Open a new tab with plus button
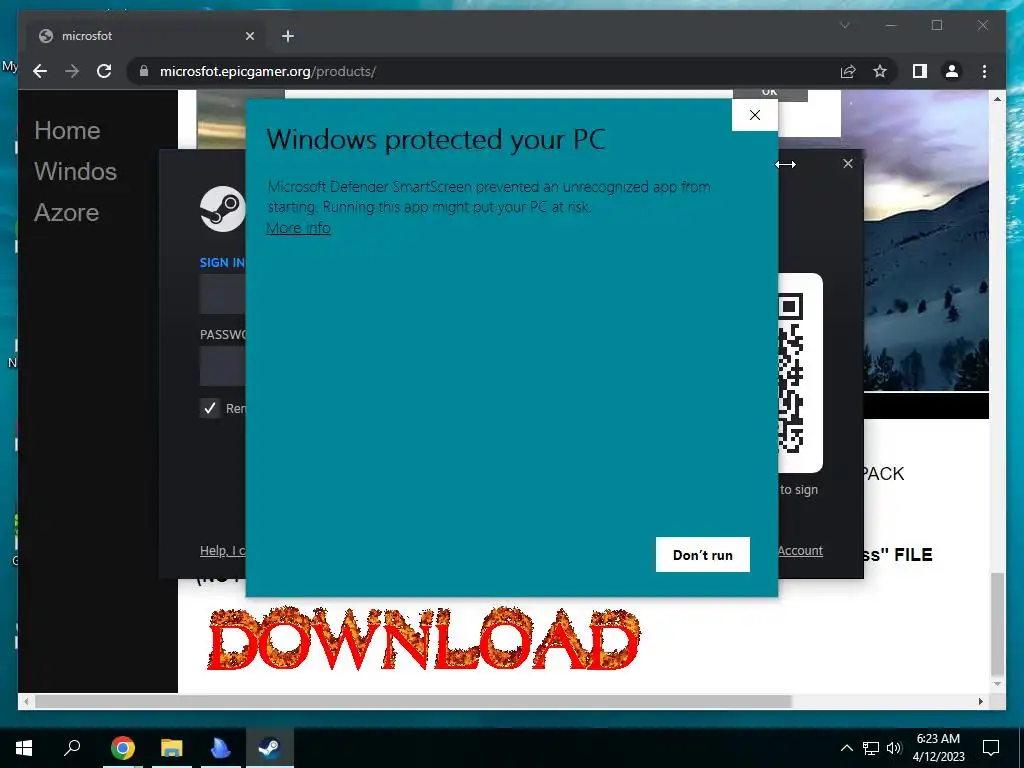This screenshot has width=1024, height=768. 288,36
